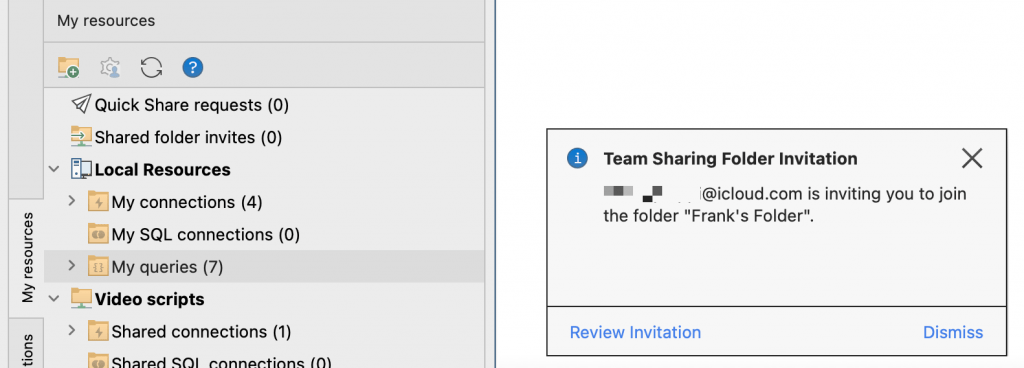This screenshot has width=1024, height=368.
Task: Switch to the My resources vertical tab
Action: tap(27, 258)
